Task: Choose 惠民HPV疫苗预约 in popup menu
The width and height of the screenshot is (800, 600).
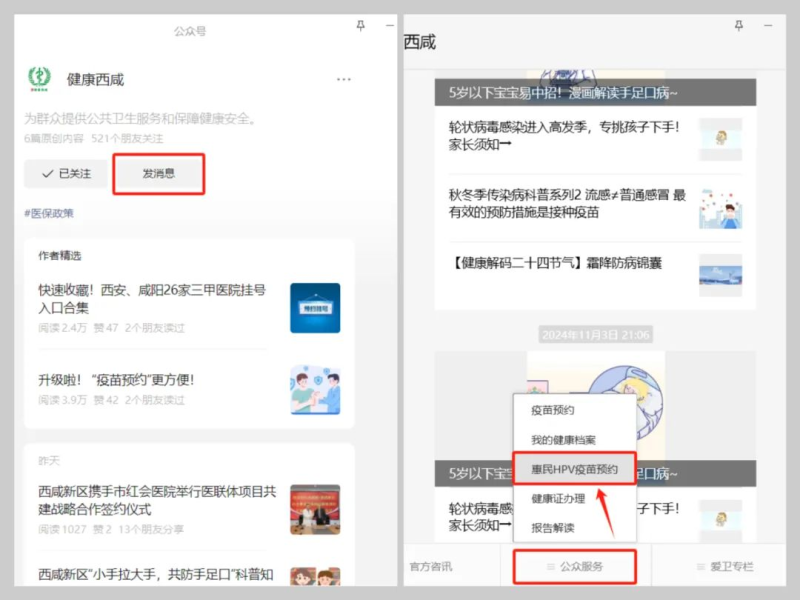Action: coord(574,469)
